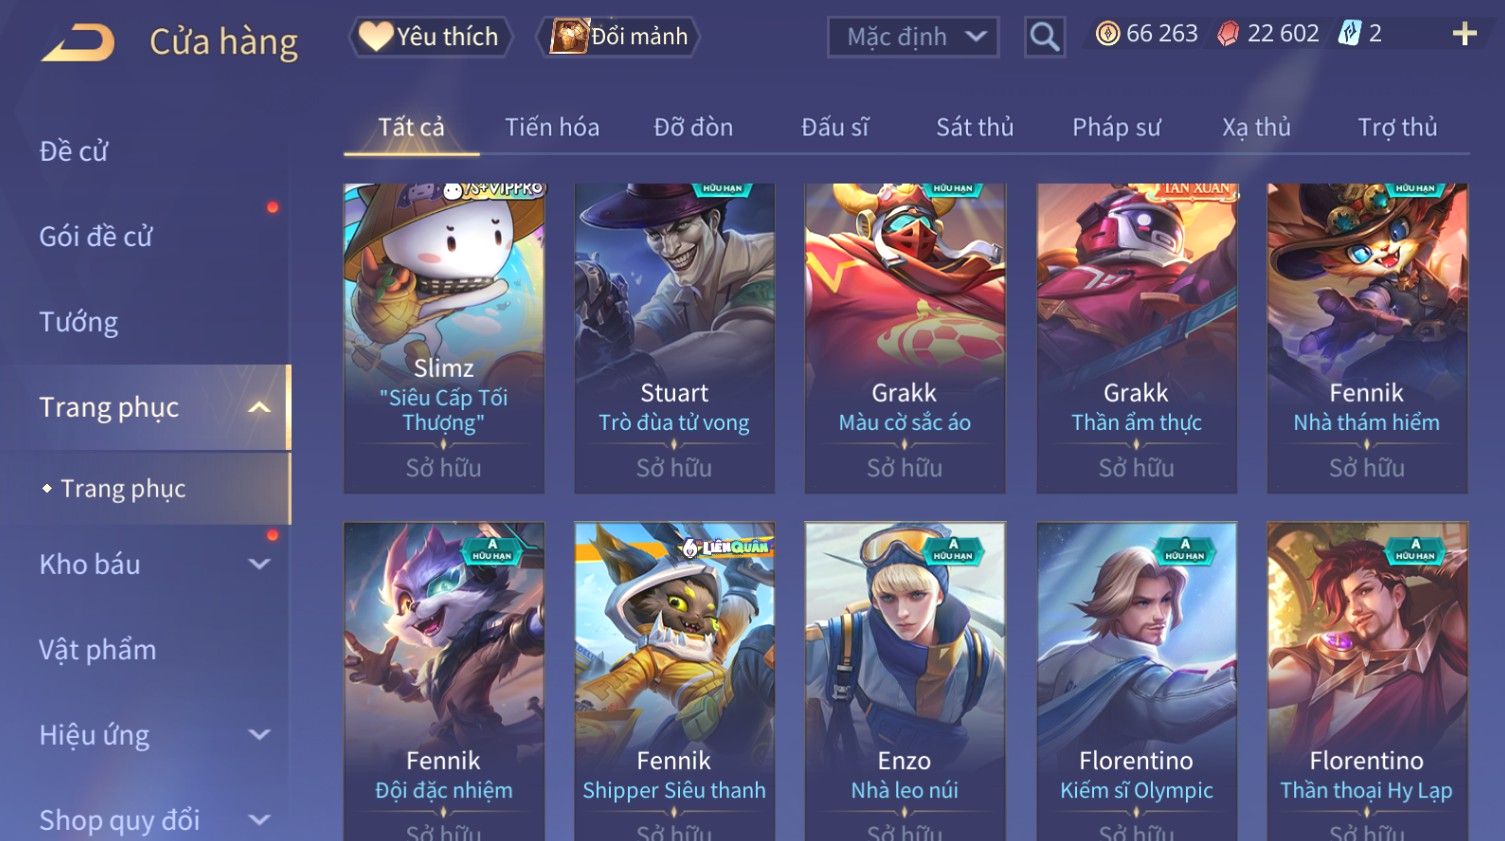
Task: Click the golden back arrow icon
Action: [78, 43]
